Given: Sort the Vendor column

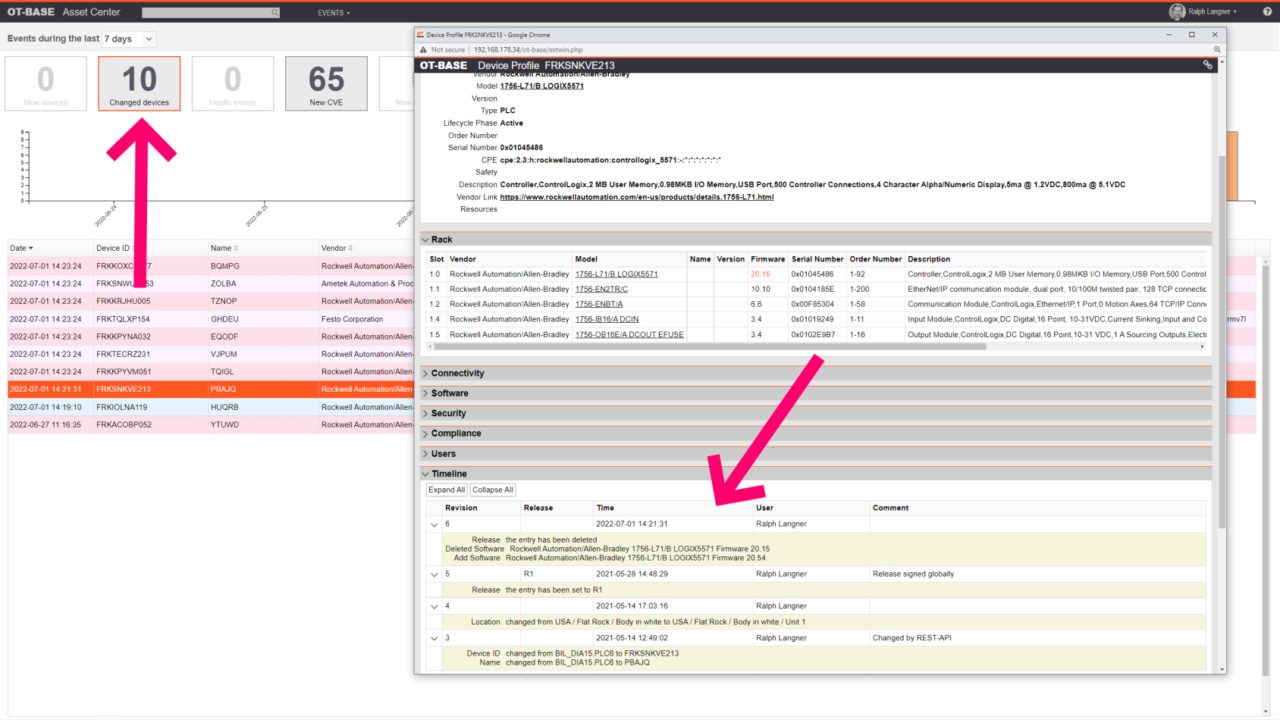Looking at the screenshot, I should pos(351,248).
